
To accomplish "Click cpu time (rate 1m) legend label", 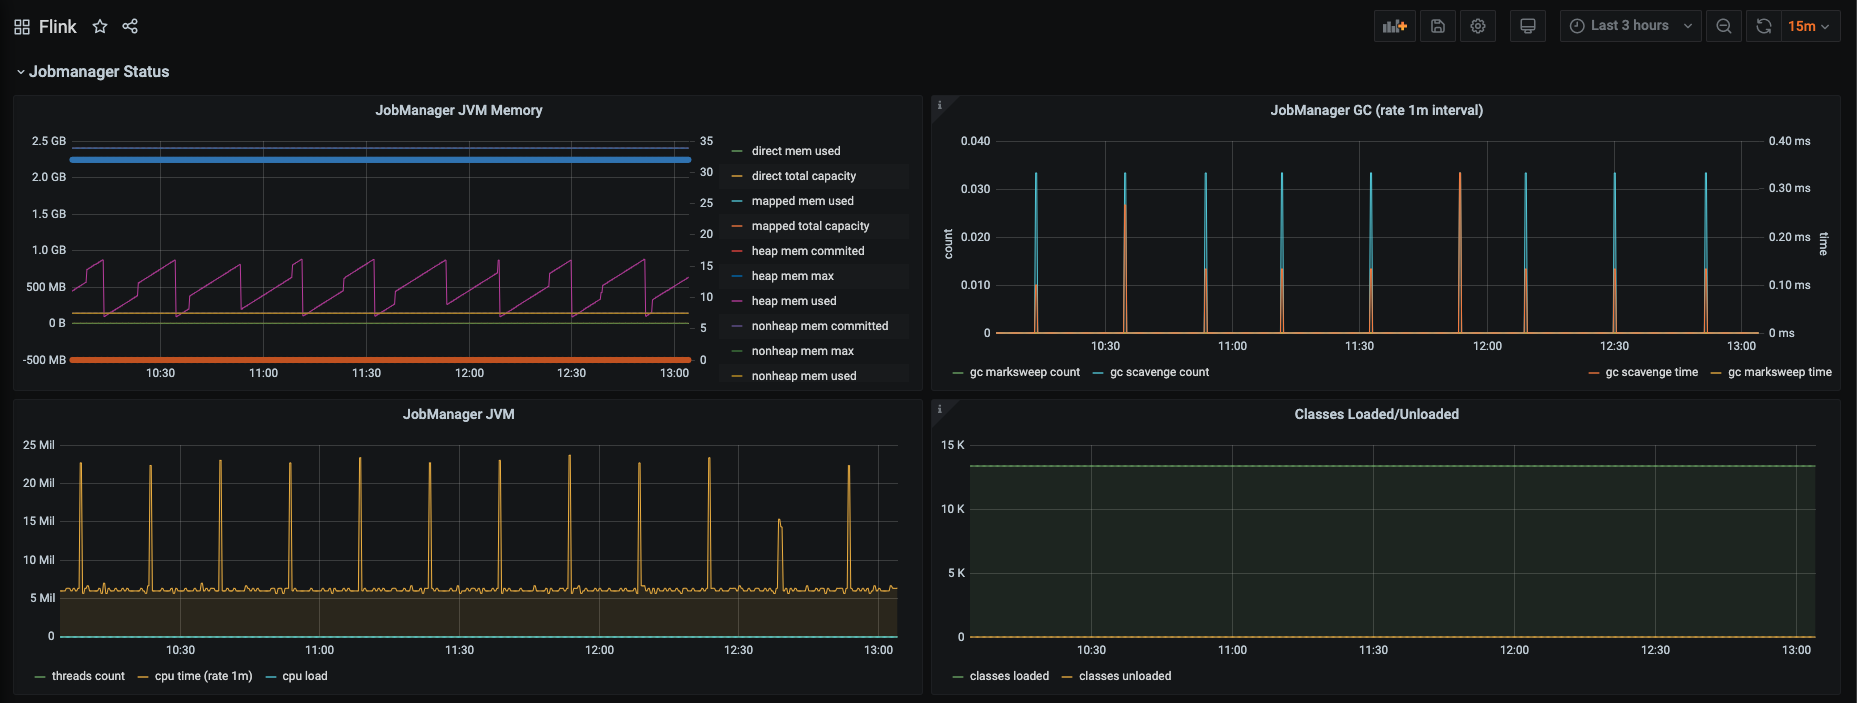I will 203,676.
